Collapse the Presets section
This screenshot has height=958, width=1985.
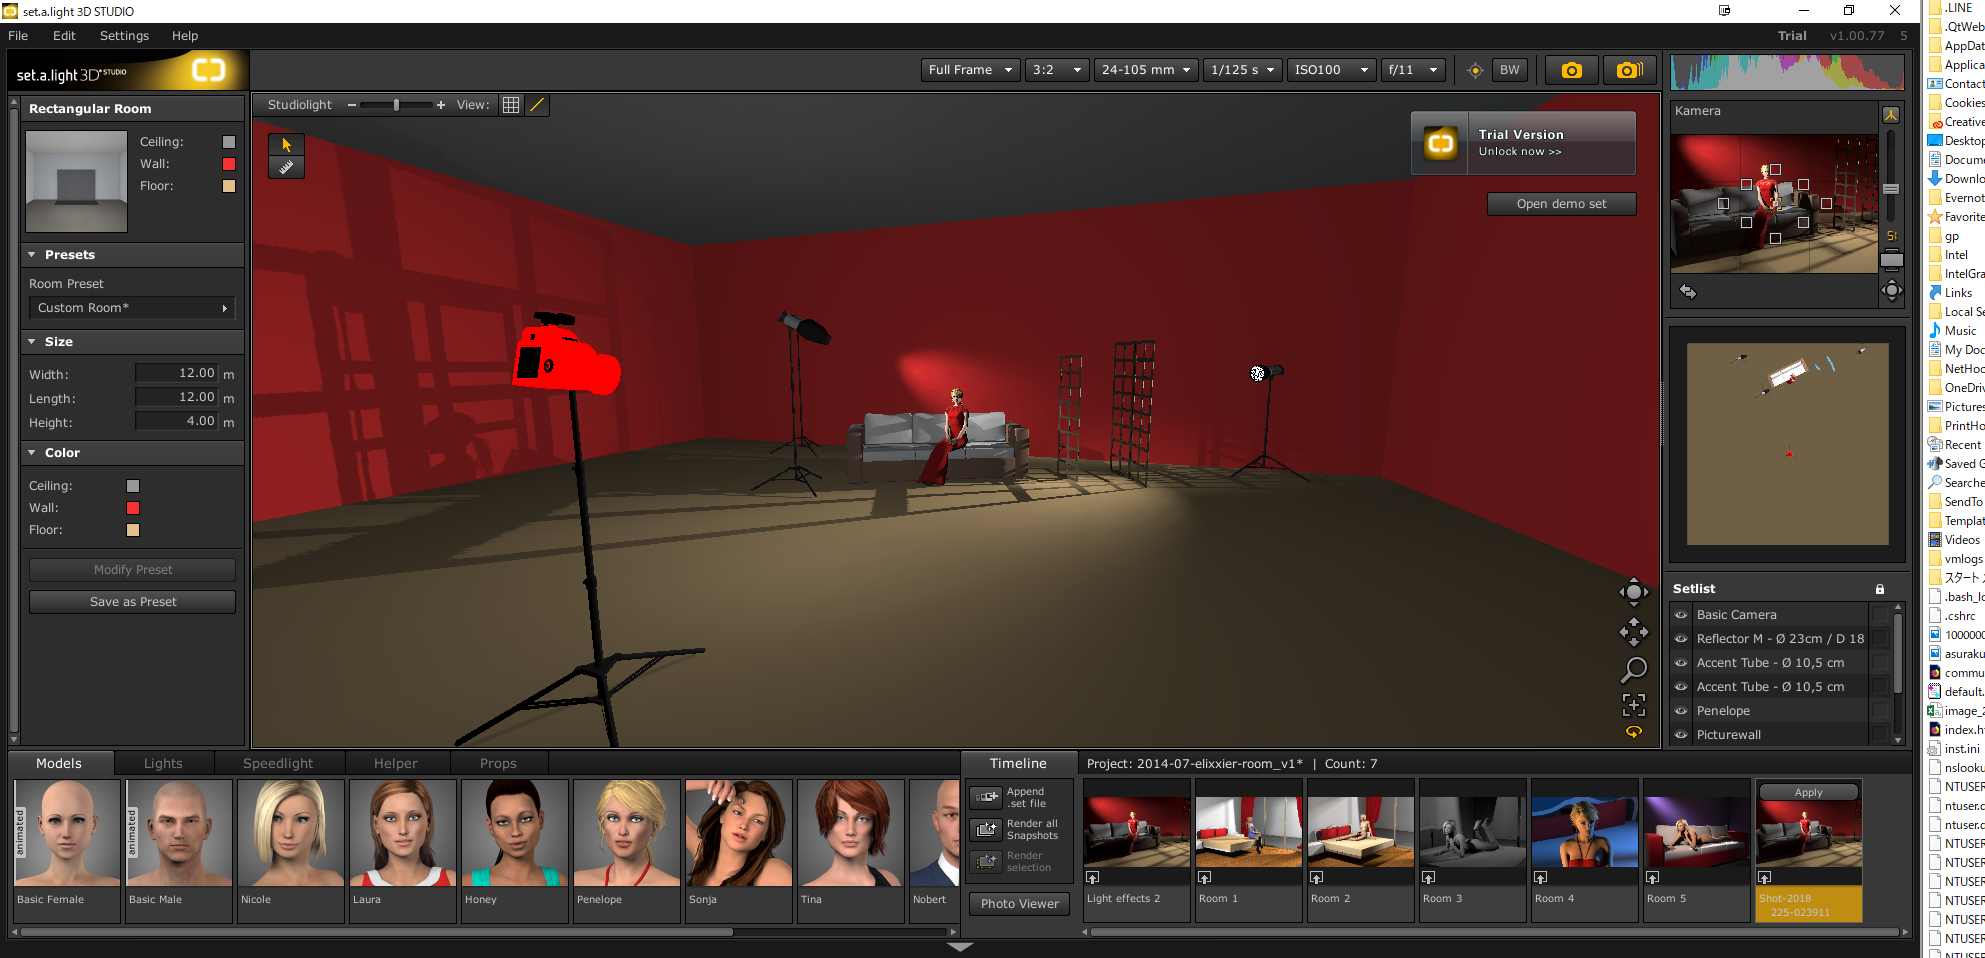[32, 255]
